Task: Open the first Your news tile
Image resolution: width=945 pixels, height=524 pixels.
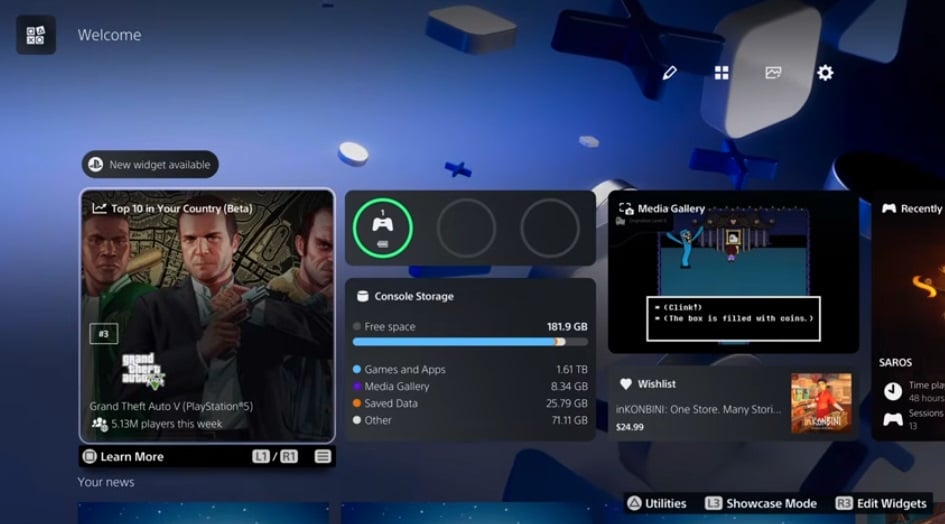Action: tap(204, 513)
